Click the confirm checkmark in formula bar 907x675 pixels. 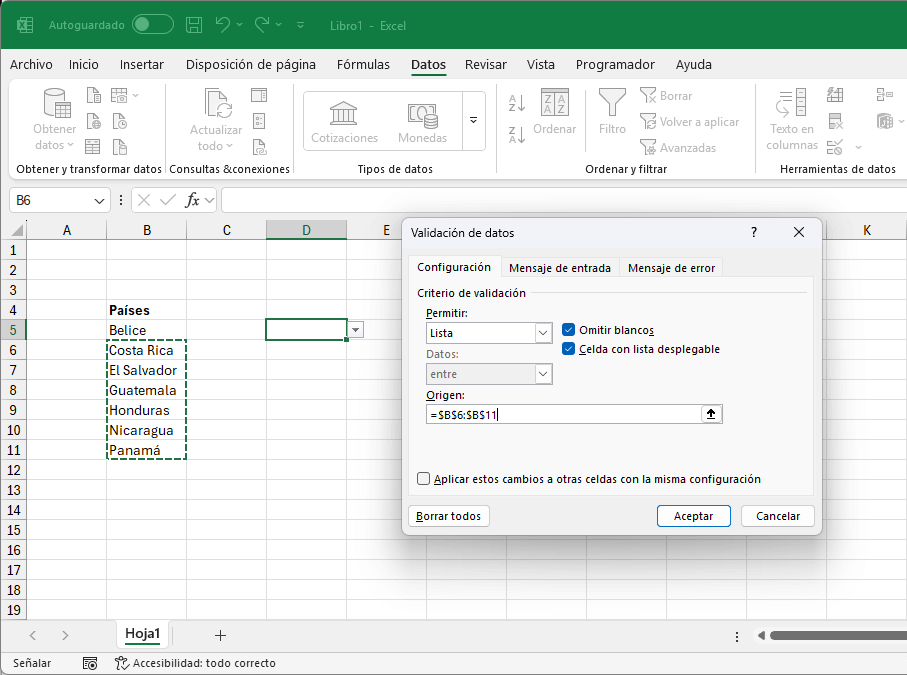(x=168, y=200)
